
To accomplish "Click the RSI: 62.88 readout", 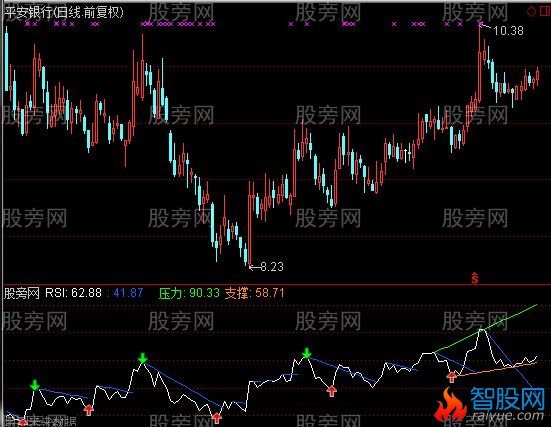I will (73, 293).
